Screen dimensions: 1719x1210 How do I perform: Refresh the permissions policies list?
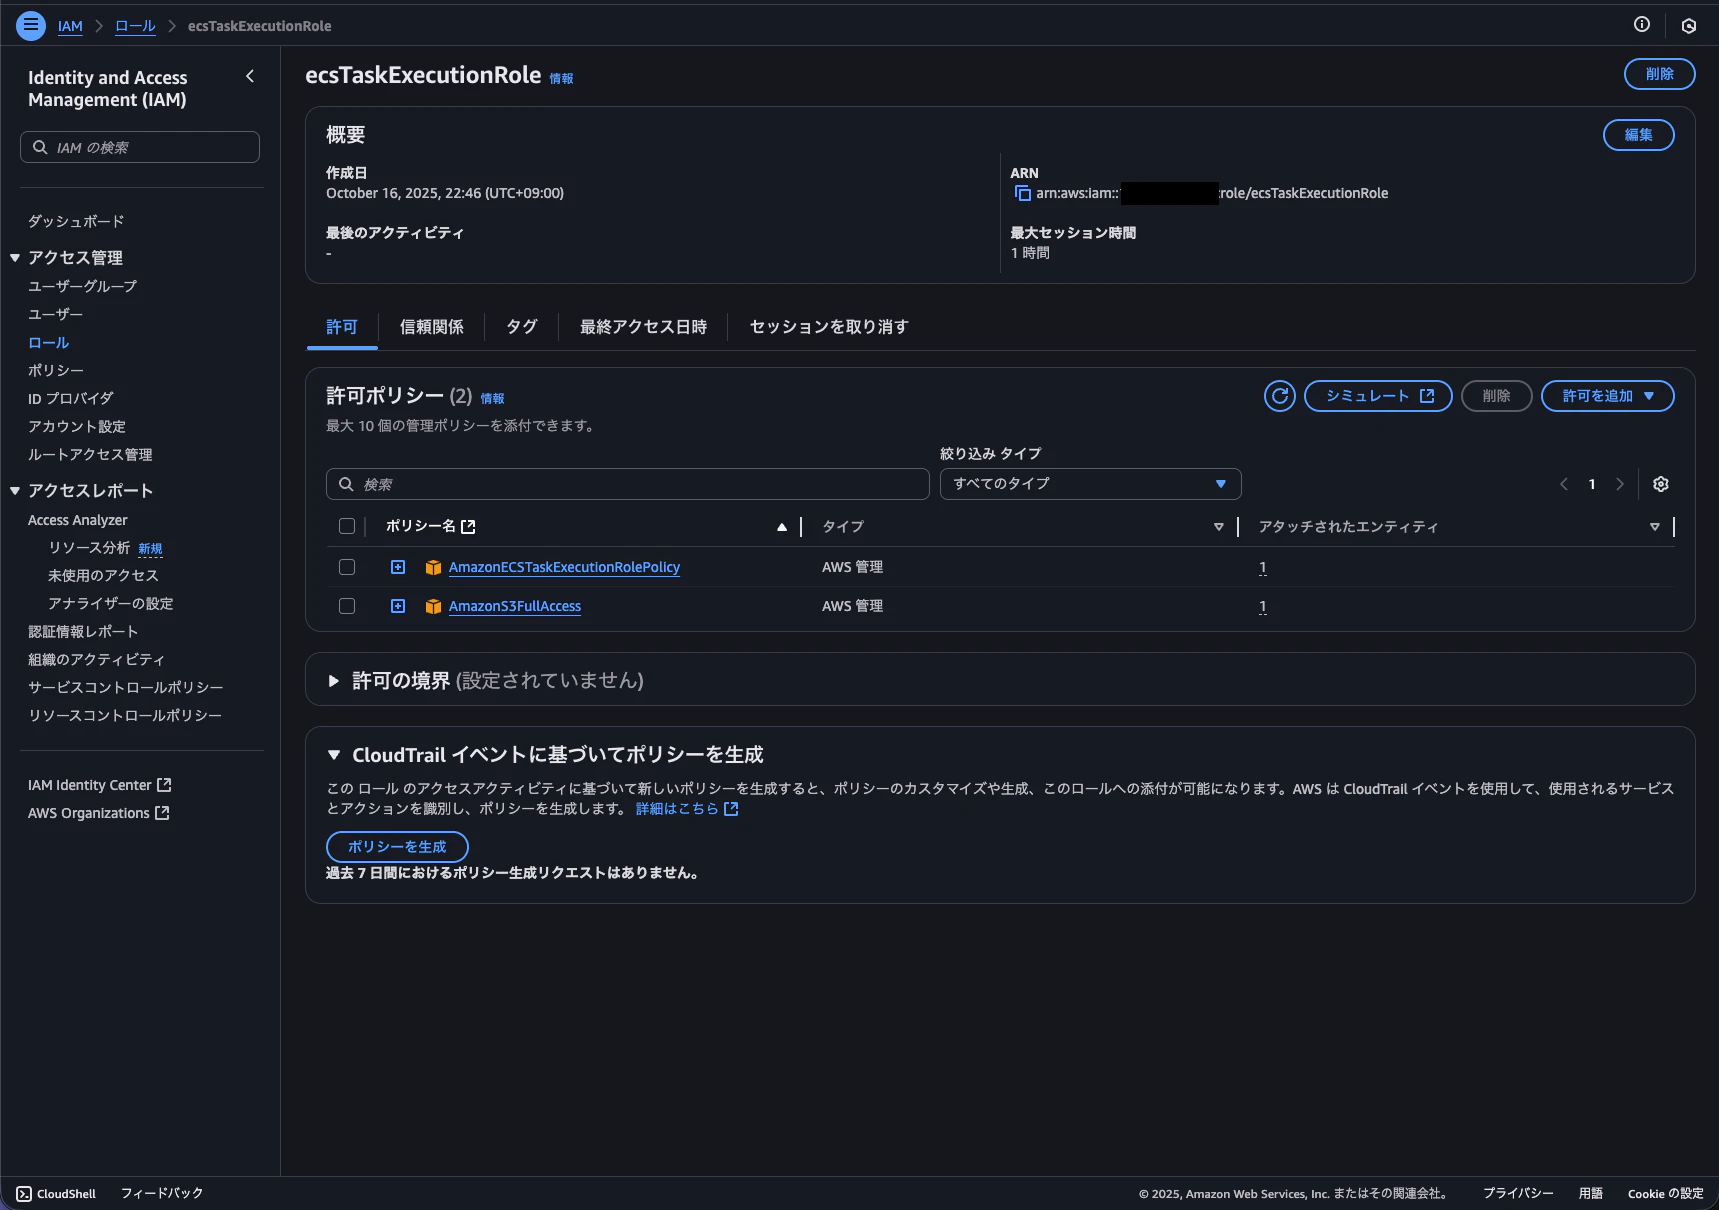pos(1280,396)
